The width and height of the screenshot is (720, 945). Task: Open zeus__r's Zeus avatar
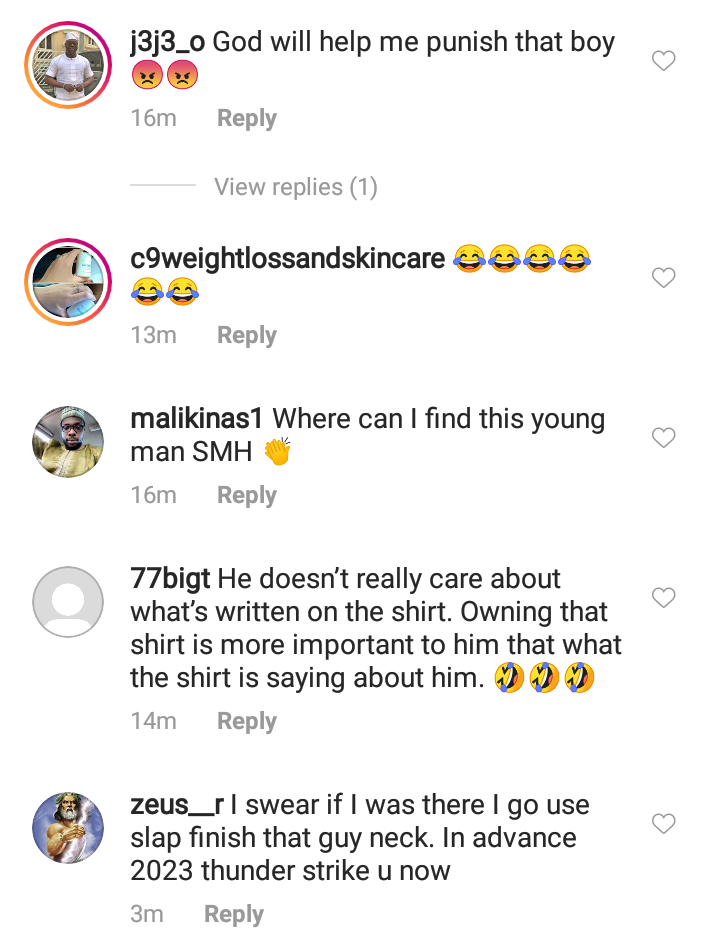click(68, 828)
